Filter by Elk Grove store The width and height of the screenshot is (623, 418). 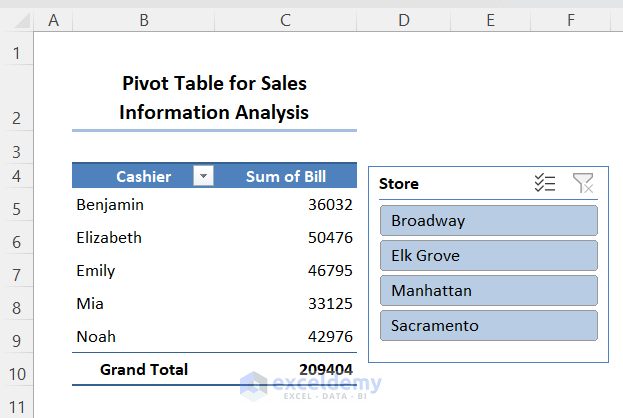[x=488, y=255]
